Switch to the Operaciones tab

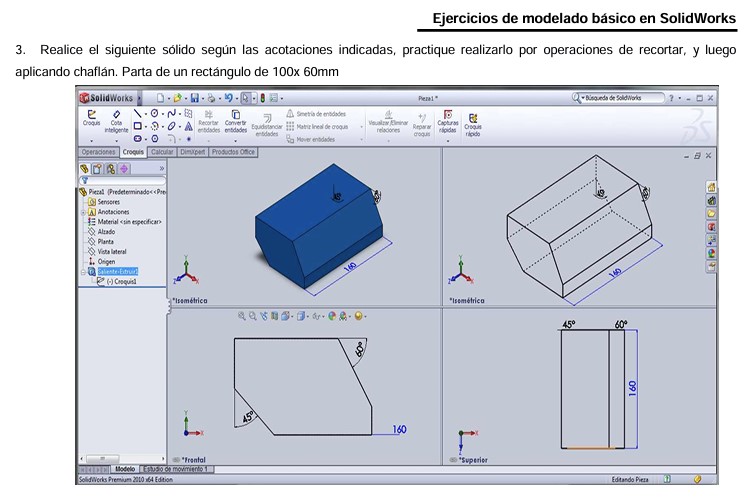point(98,152)
